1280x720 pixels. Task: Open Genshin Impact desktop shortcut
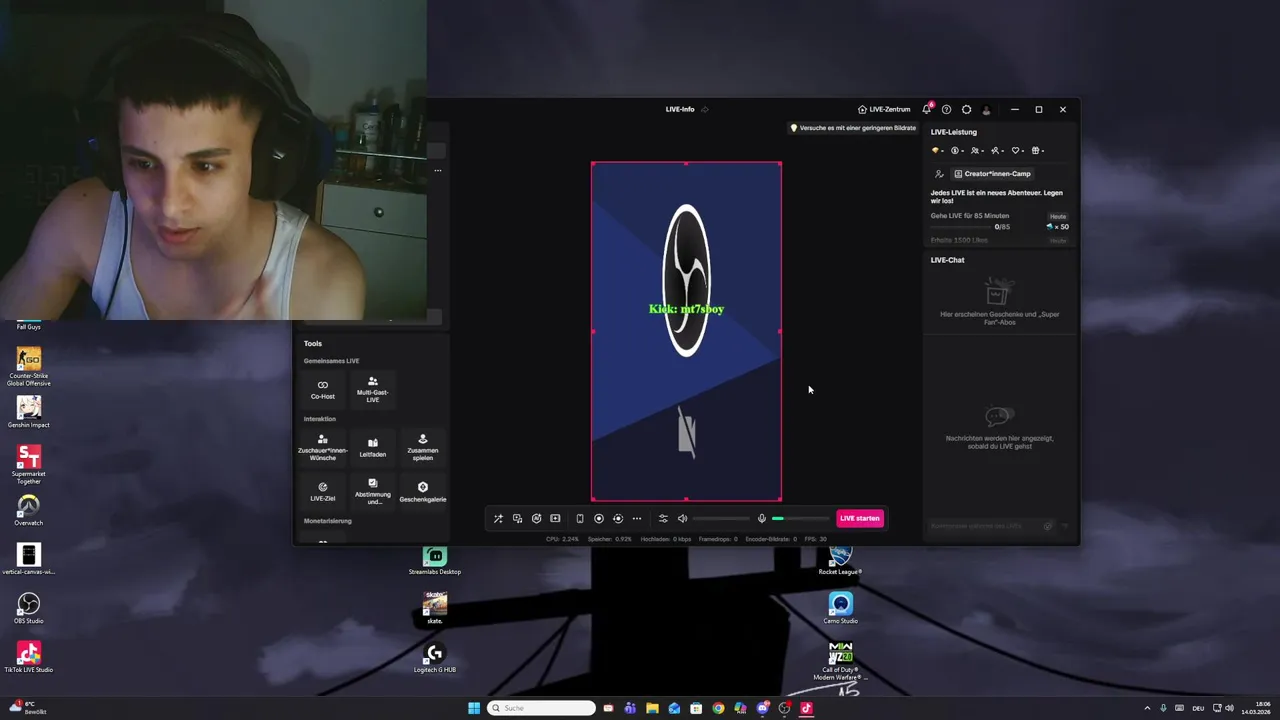[x=29, y=411]
